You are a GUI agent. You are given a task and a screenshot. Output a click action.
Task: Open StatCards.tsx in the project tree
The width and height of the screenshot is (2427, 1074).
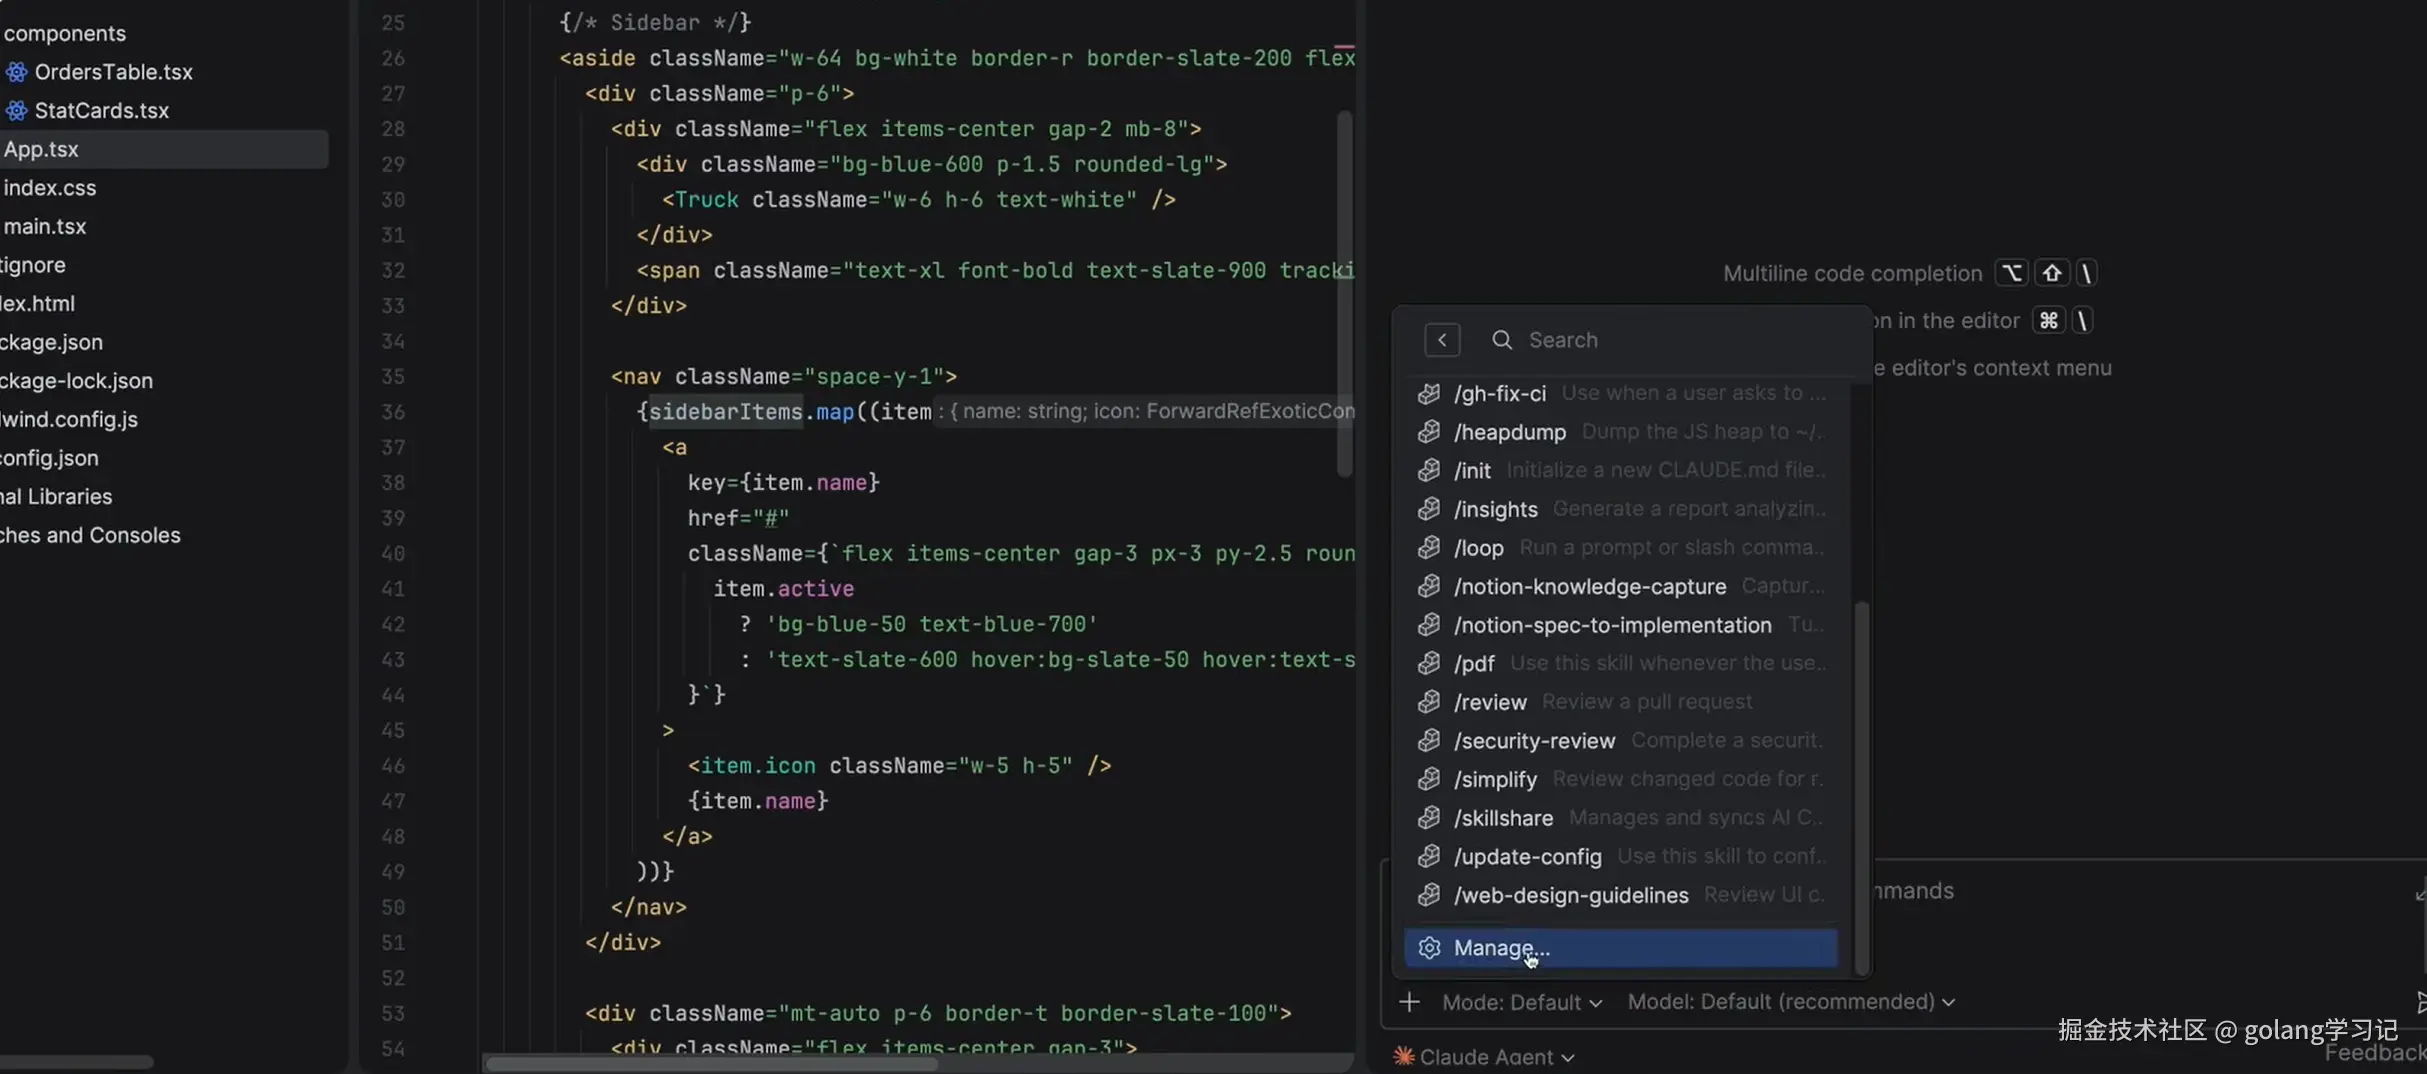(101, 110)
